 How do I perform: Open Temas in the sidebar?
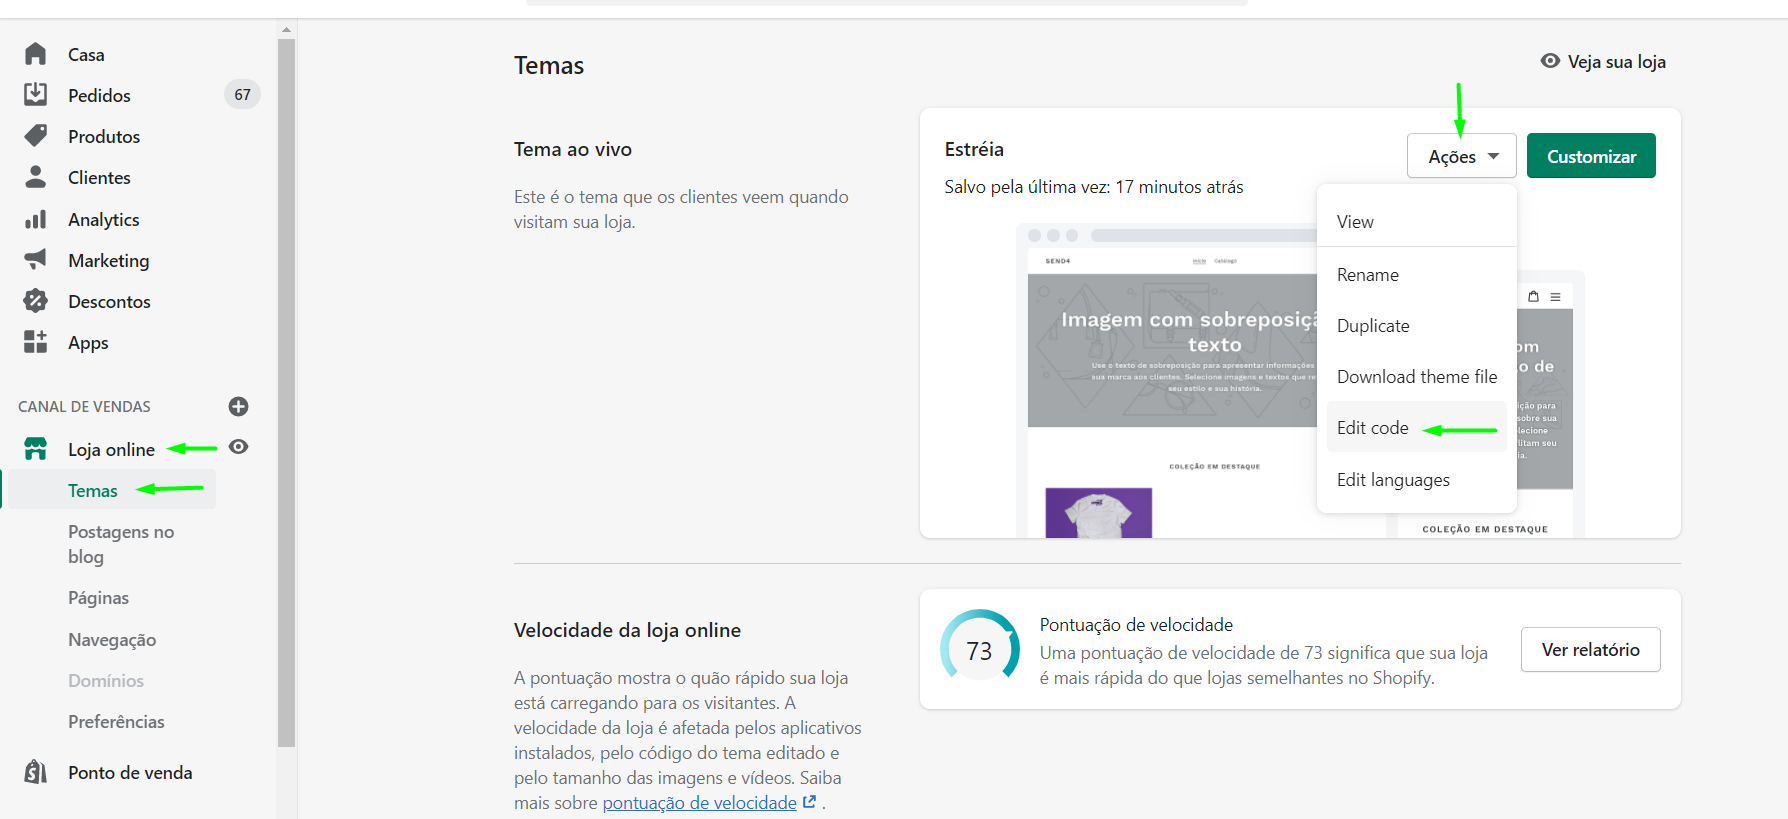[x=93, y=491]
